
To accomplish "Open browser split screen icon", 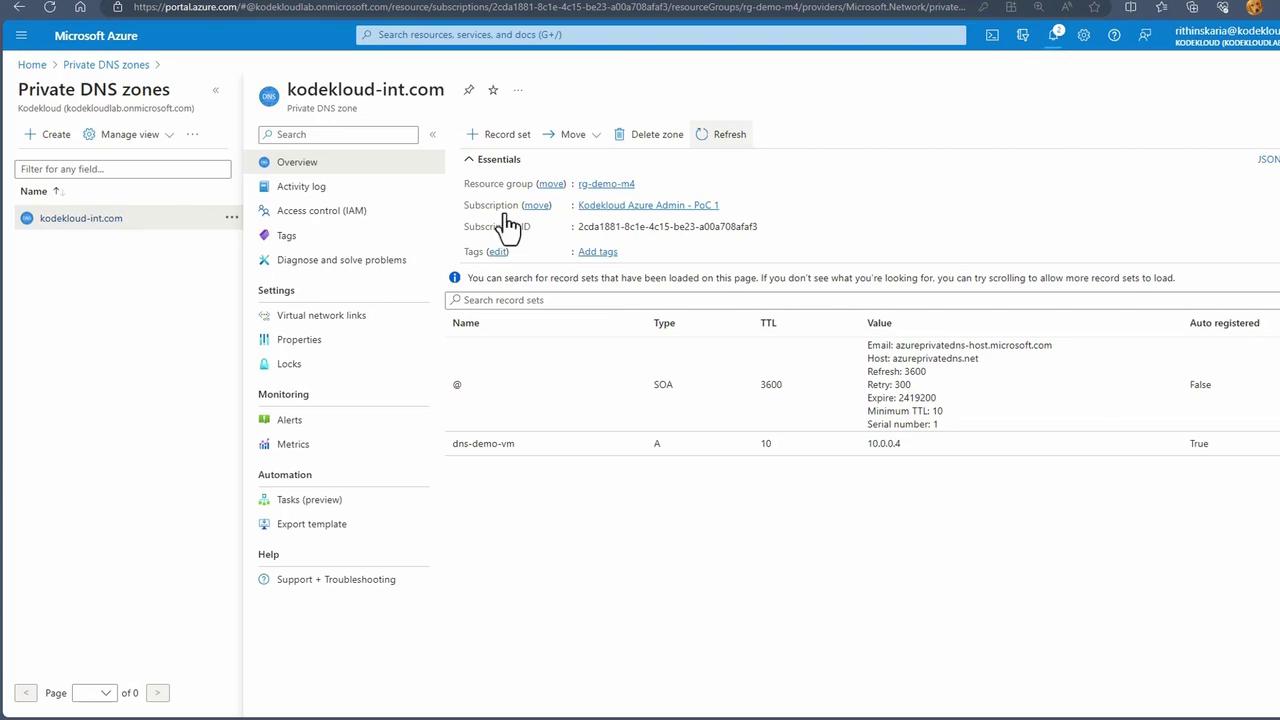I will pos(1130,7).
